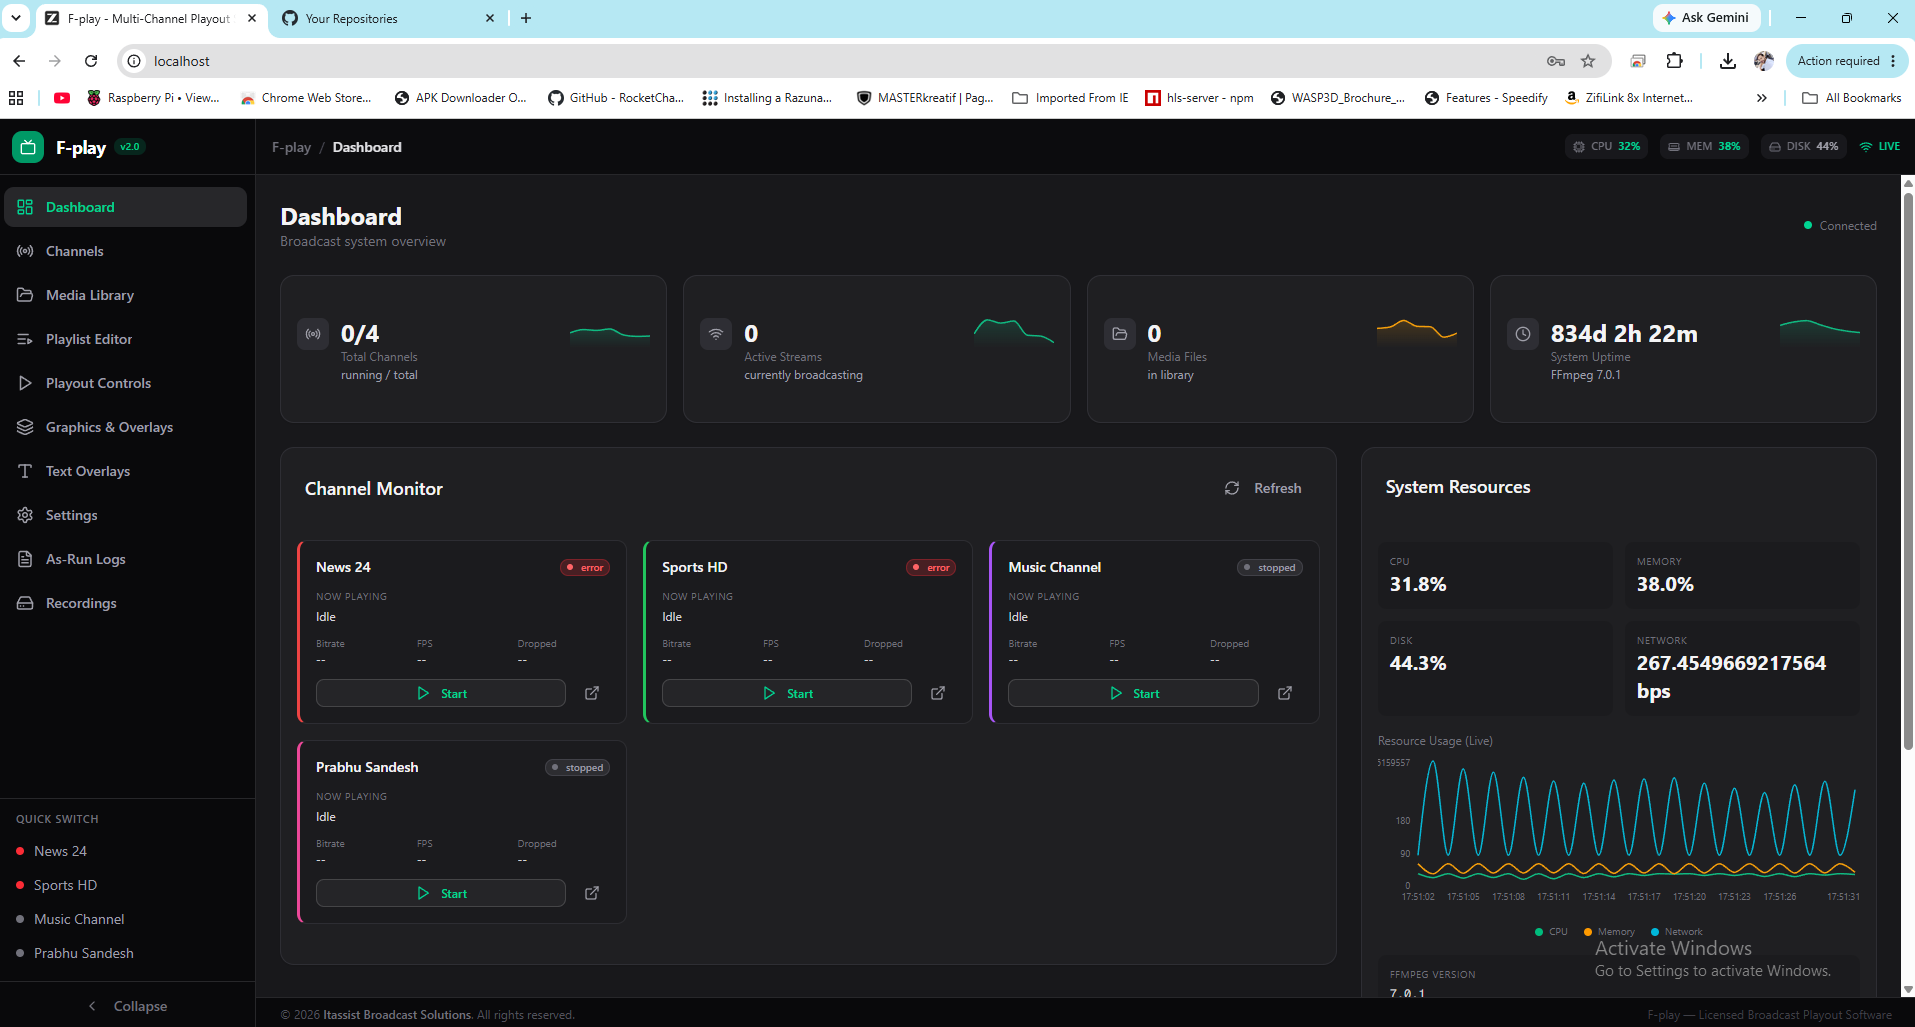Click the DISK 44% header indicator
This screenshot has width=1915, height=1027.
(1804, 146)
